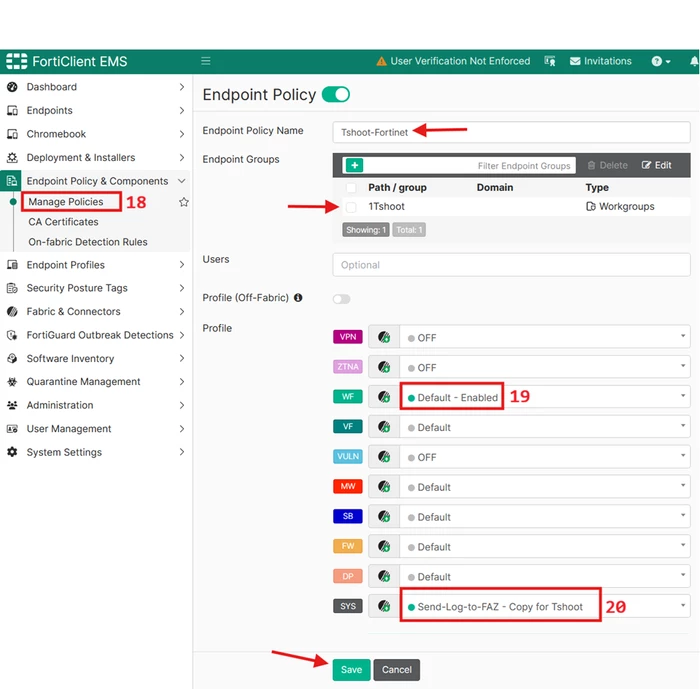Click the Workgroups type cell for 1Tshoot
This screenshot has width=700, height=689.
620,207
